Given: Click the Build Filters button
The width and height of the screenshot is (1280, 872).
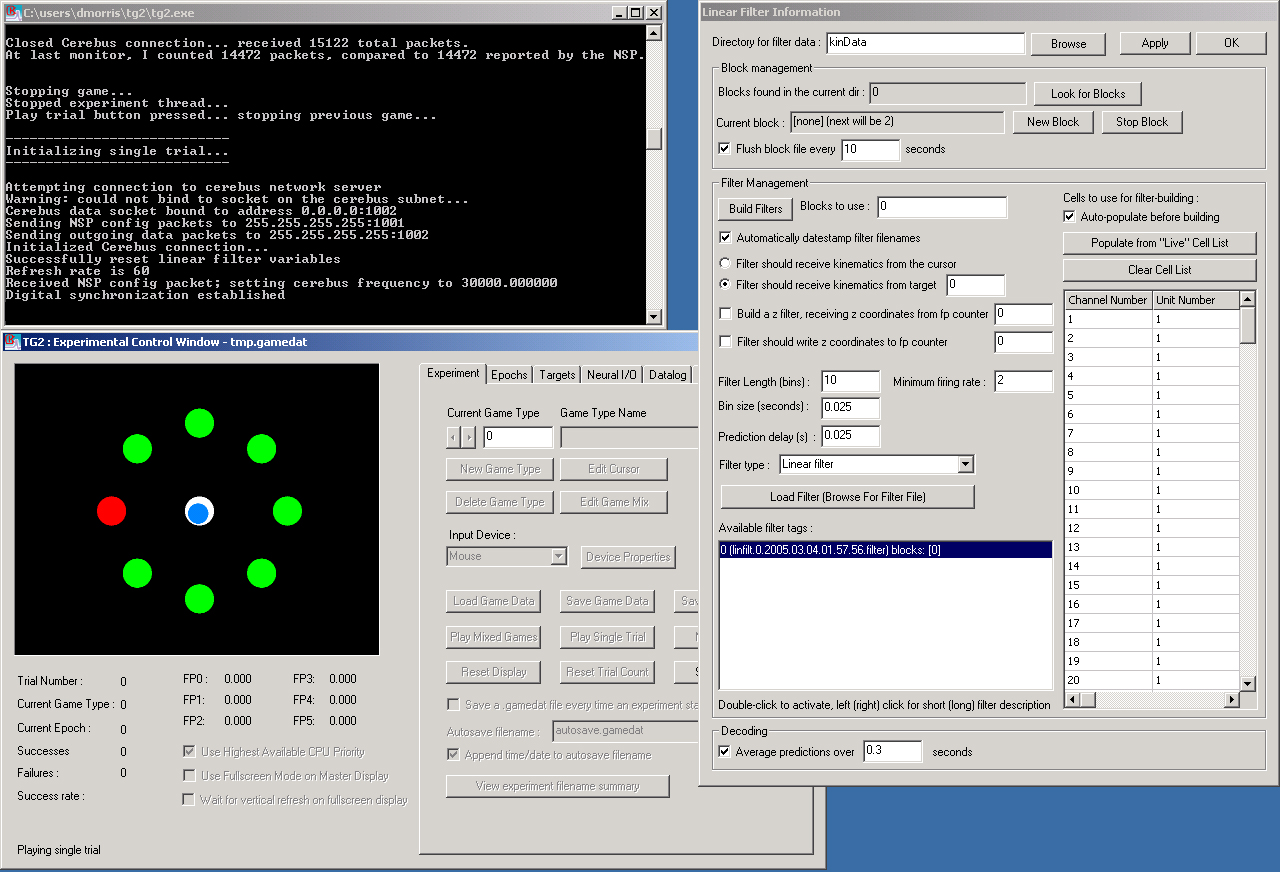Looking at the screenshot, I should click(x=755, y=209).
